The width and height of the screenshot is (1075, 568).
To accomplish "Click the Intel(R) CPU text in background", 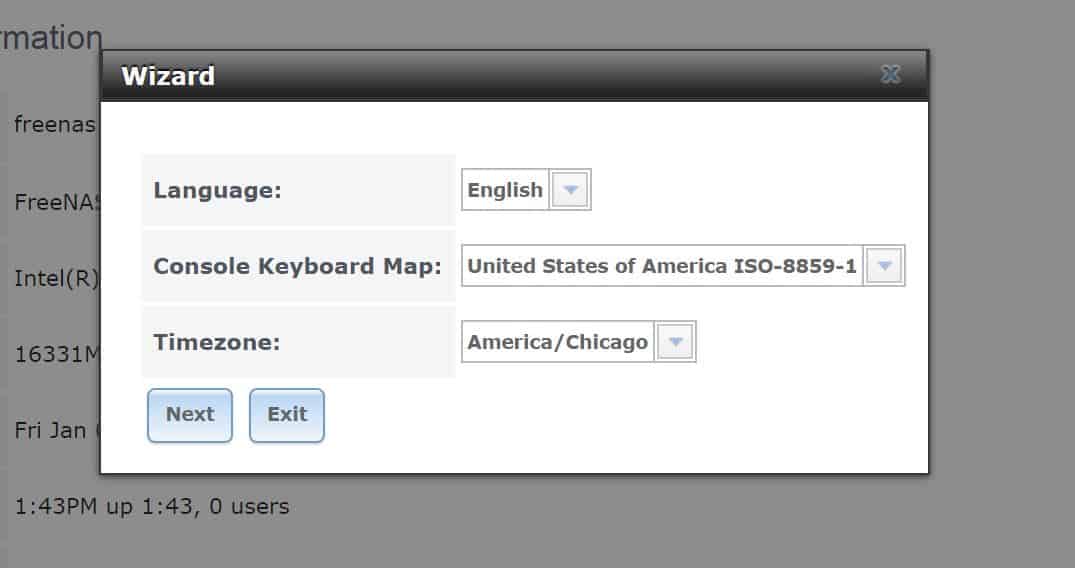I will point(57,279).
